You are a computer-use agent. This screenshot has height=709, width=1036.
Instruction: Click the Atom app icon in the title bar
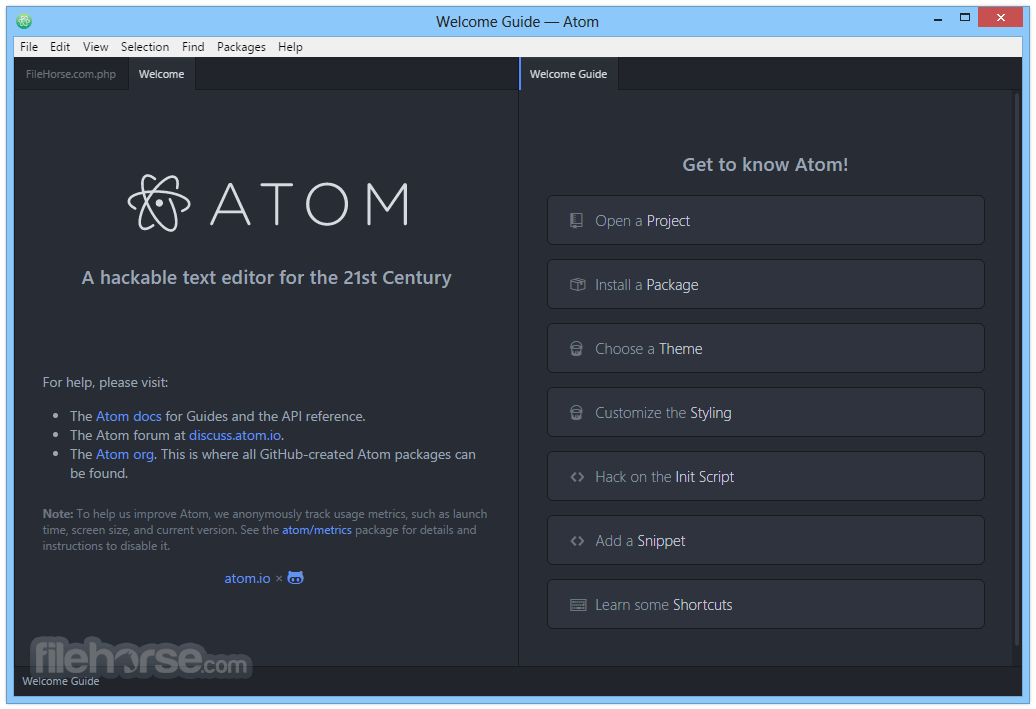pos(24,21)
